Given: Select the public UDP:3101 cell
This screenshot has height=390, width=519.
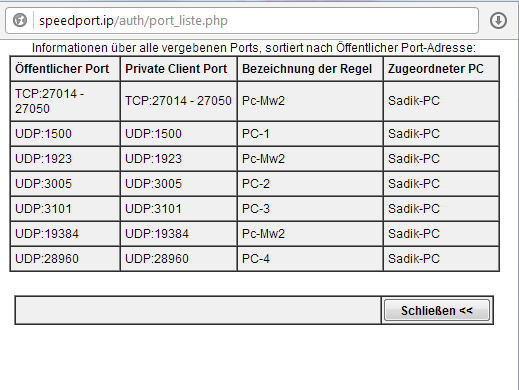Looking at the screenshot, I should pyautogui.click(x=65, y=209).
